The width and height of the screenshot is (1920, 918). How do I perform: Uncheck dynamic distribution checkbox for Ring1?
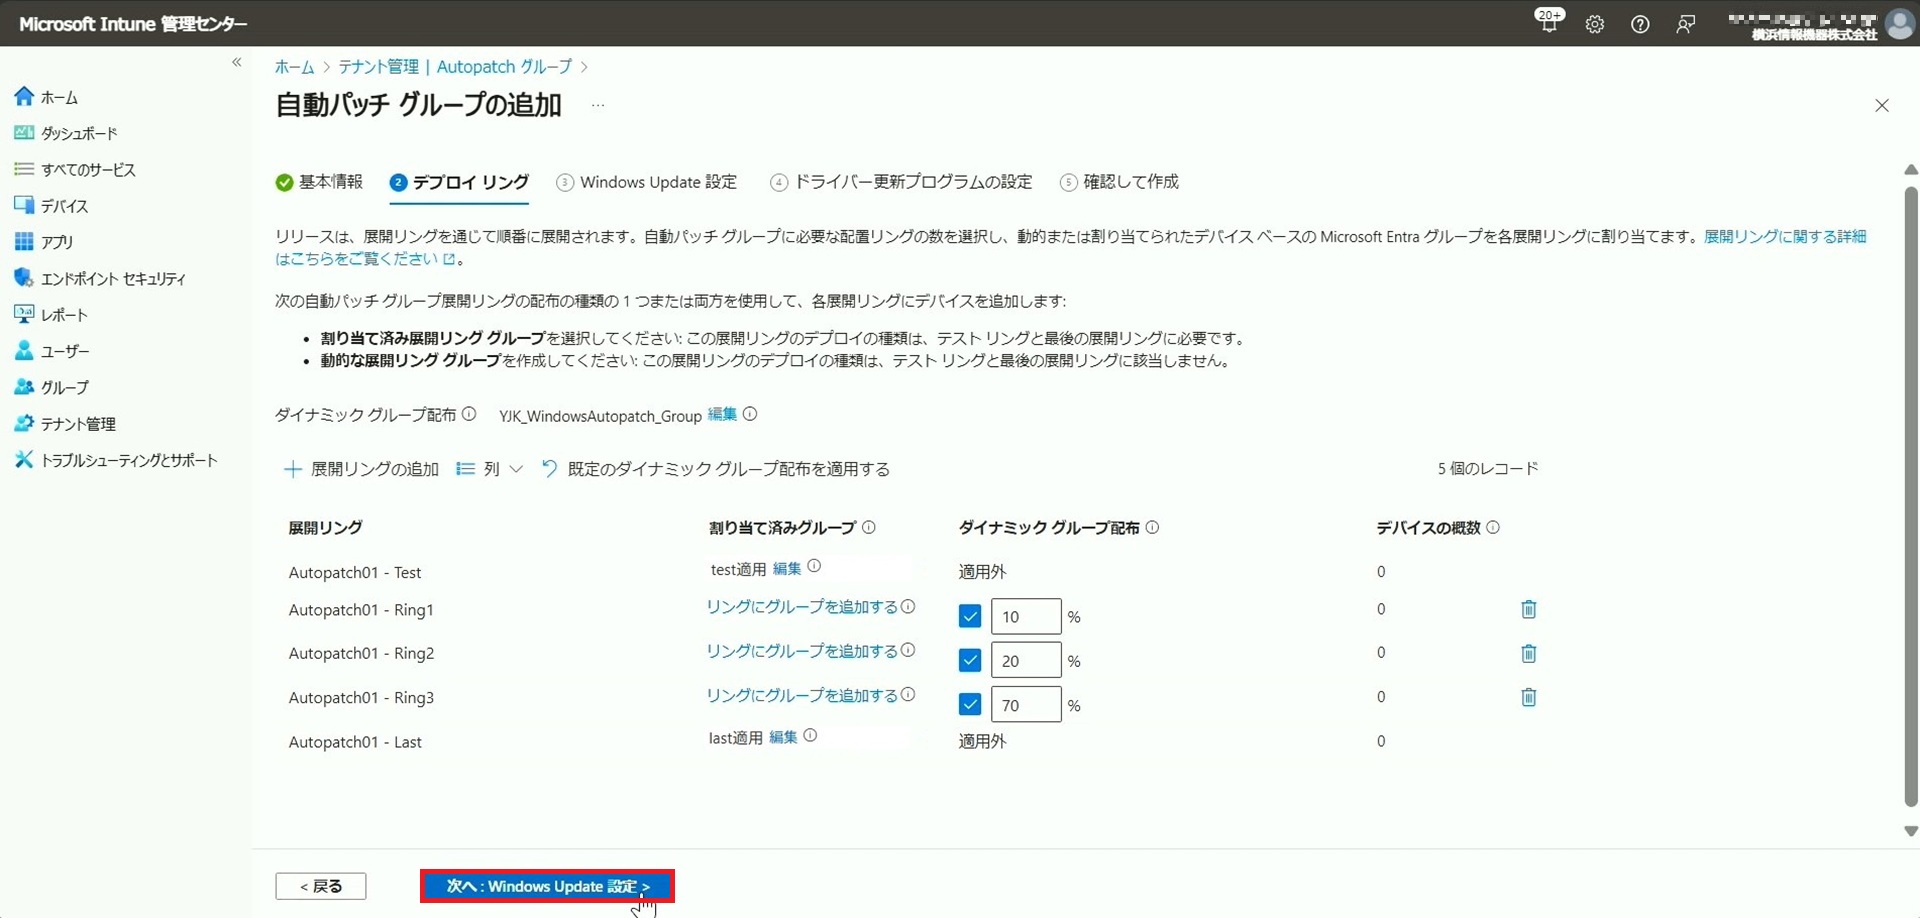(x=970, y=616)
